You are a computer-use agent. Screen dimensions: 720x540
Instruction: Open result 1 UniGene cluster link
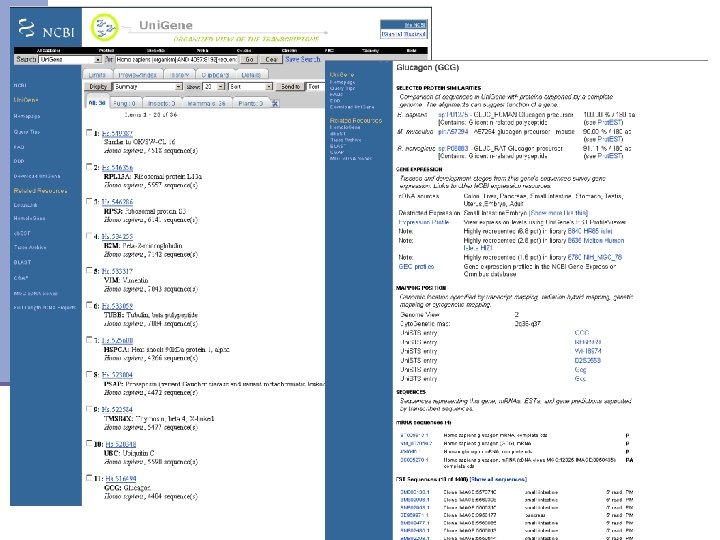coord(117,133)
